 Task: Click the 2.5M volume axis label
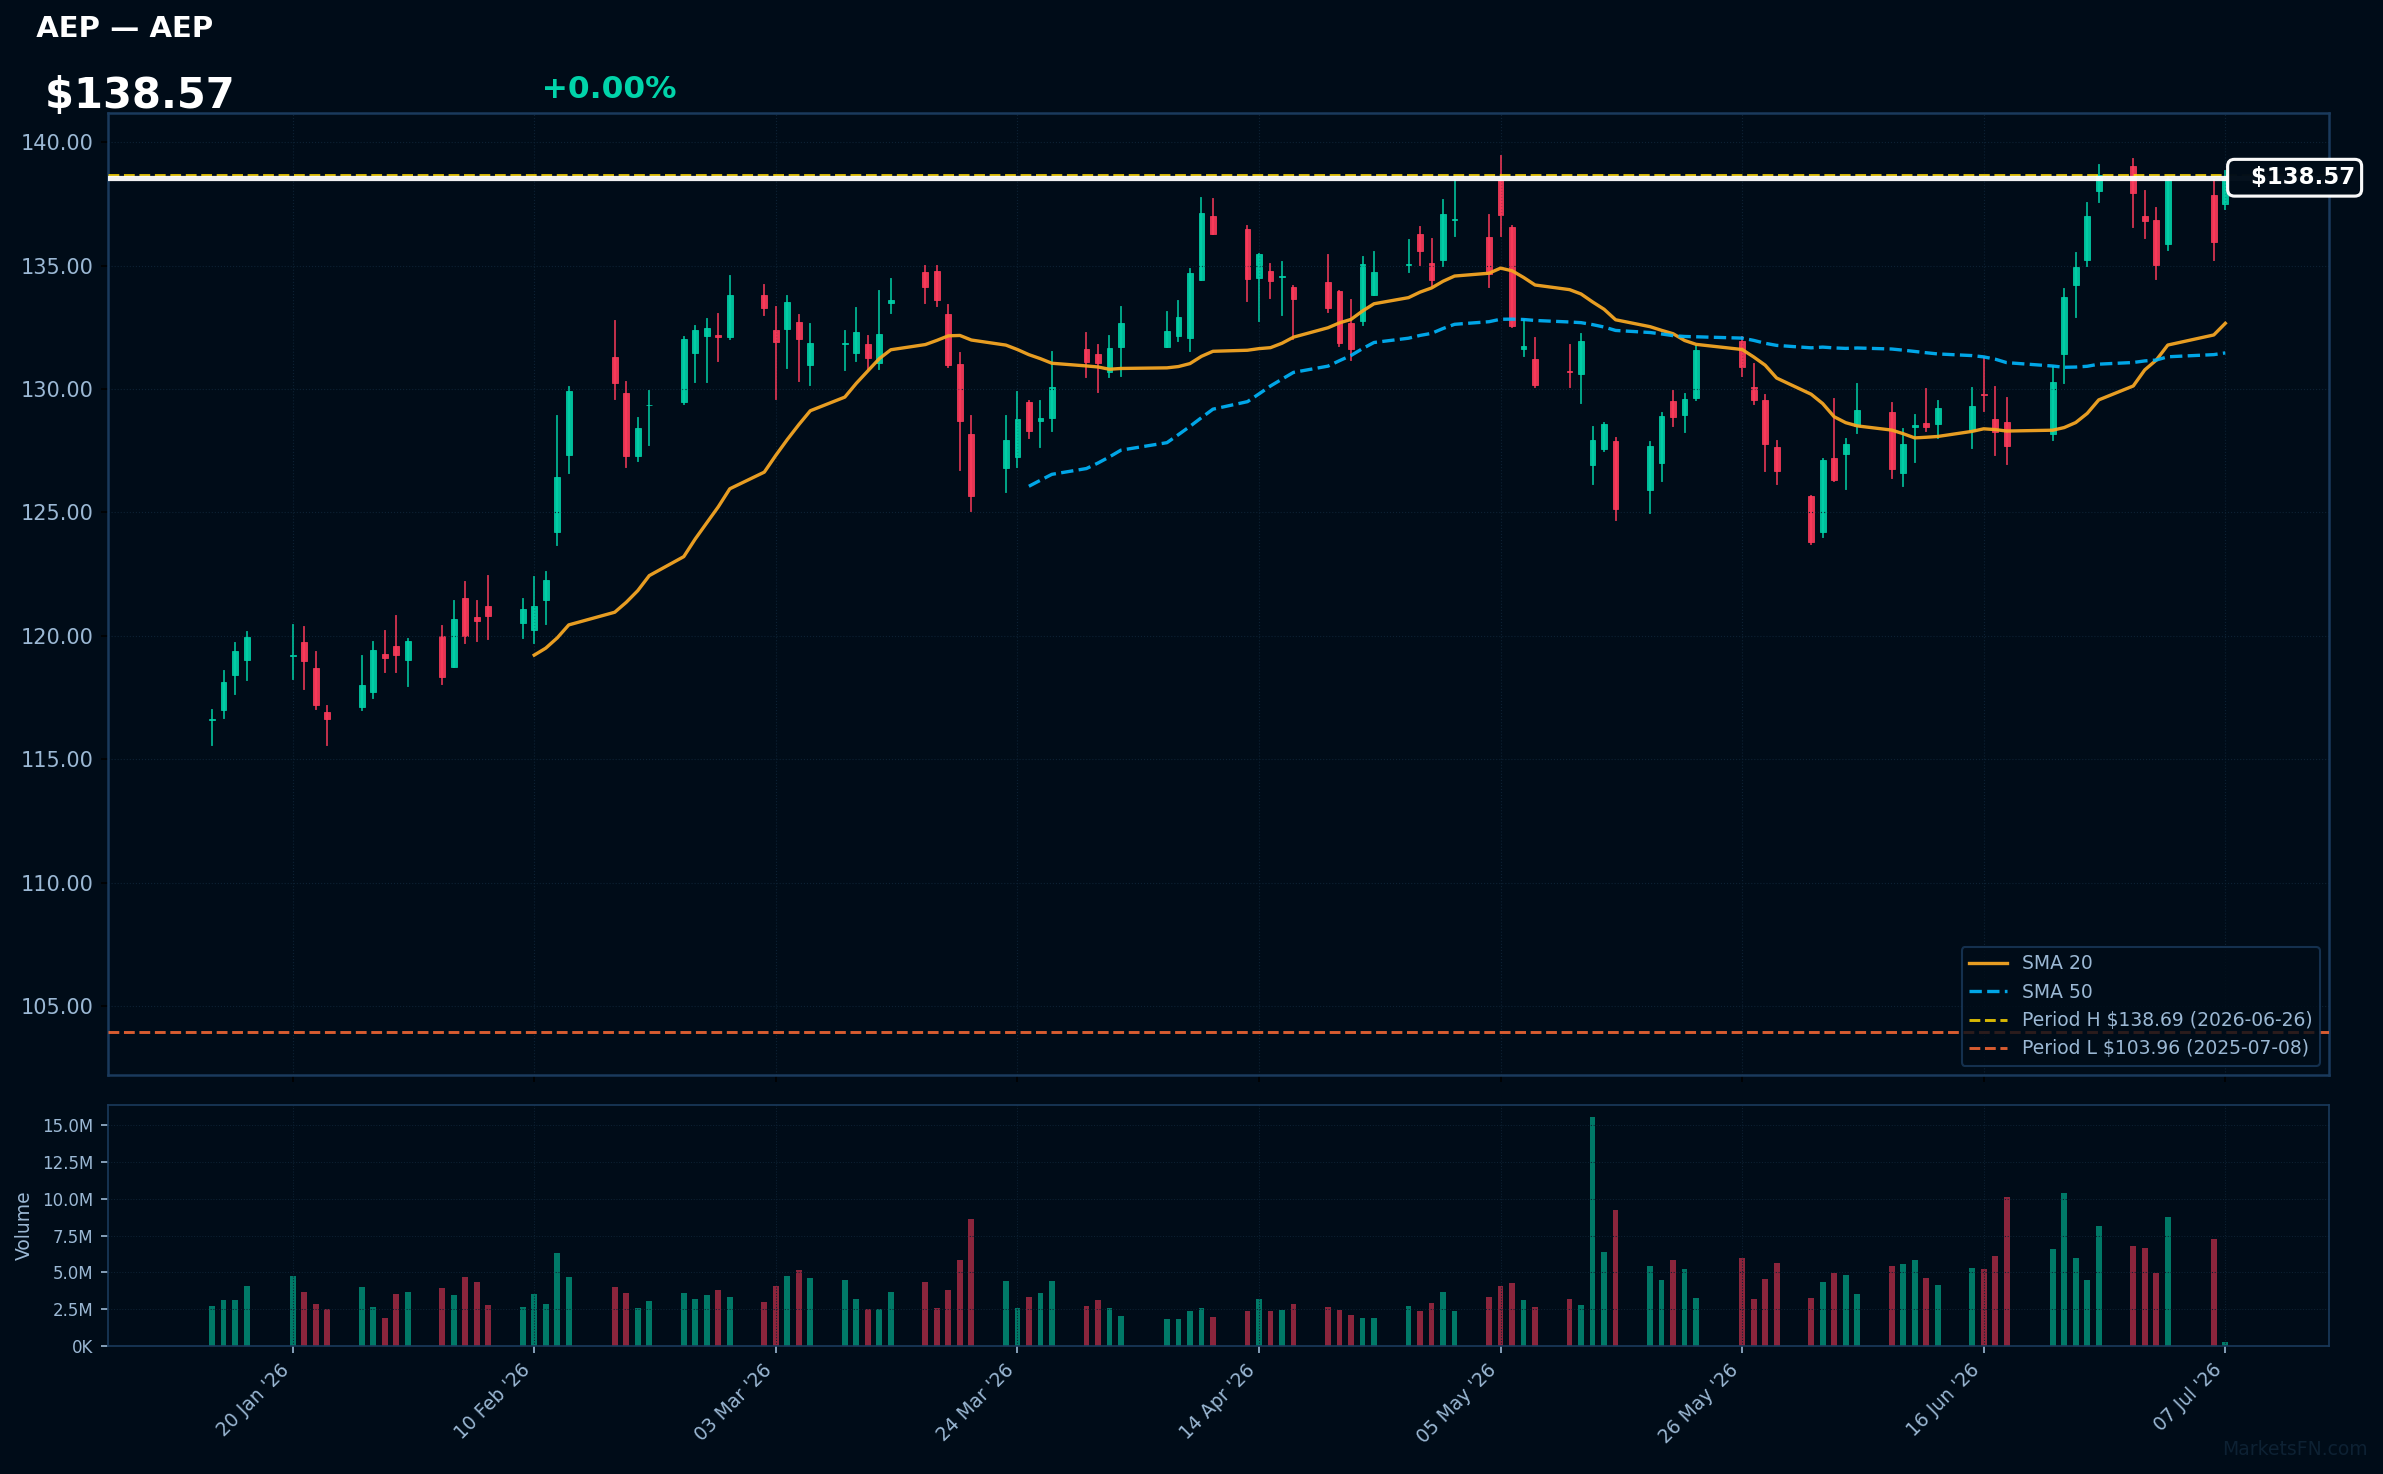click(73, 1310)
